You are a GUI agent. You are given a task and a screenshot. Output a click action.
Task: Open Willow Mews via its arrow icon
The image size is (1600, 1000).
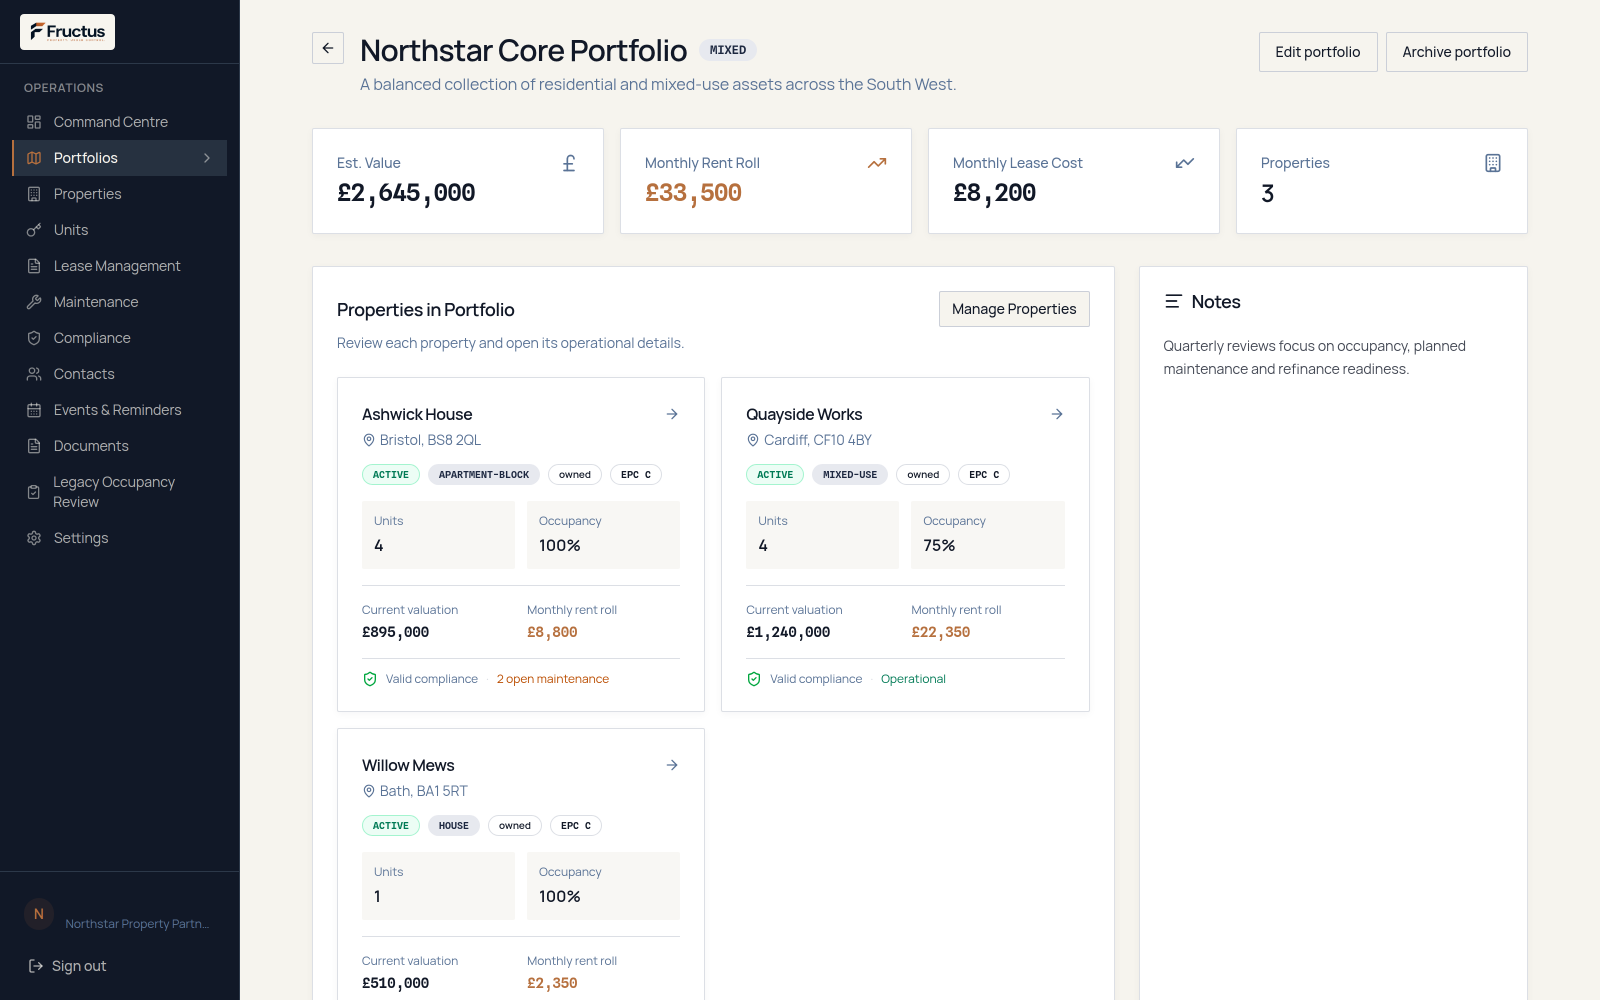(672, 765)
